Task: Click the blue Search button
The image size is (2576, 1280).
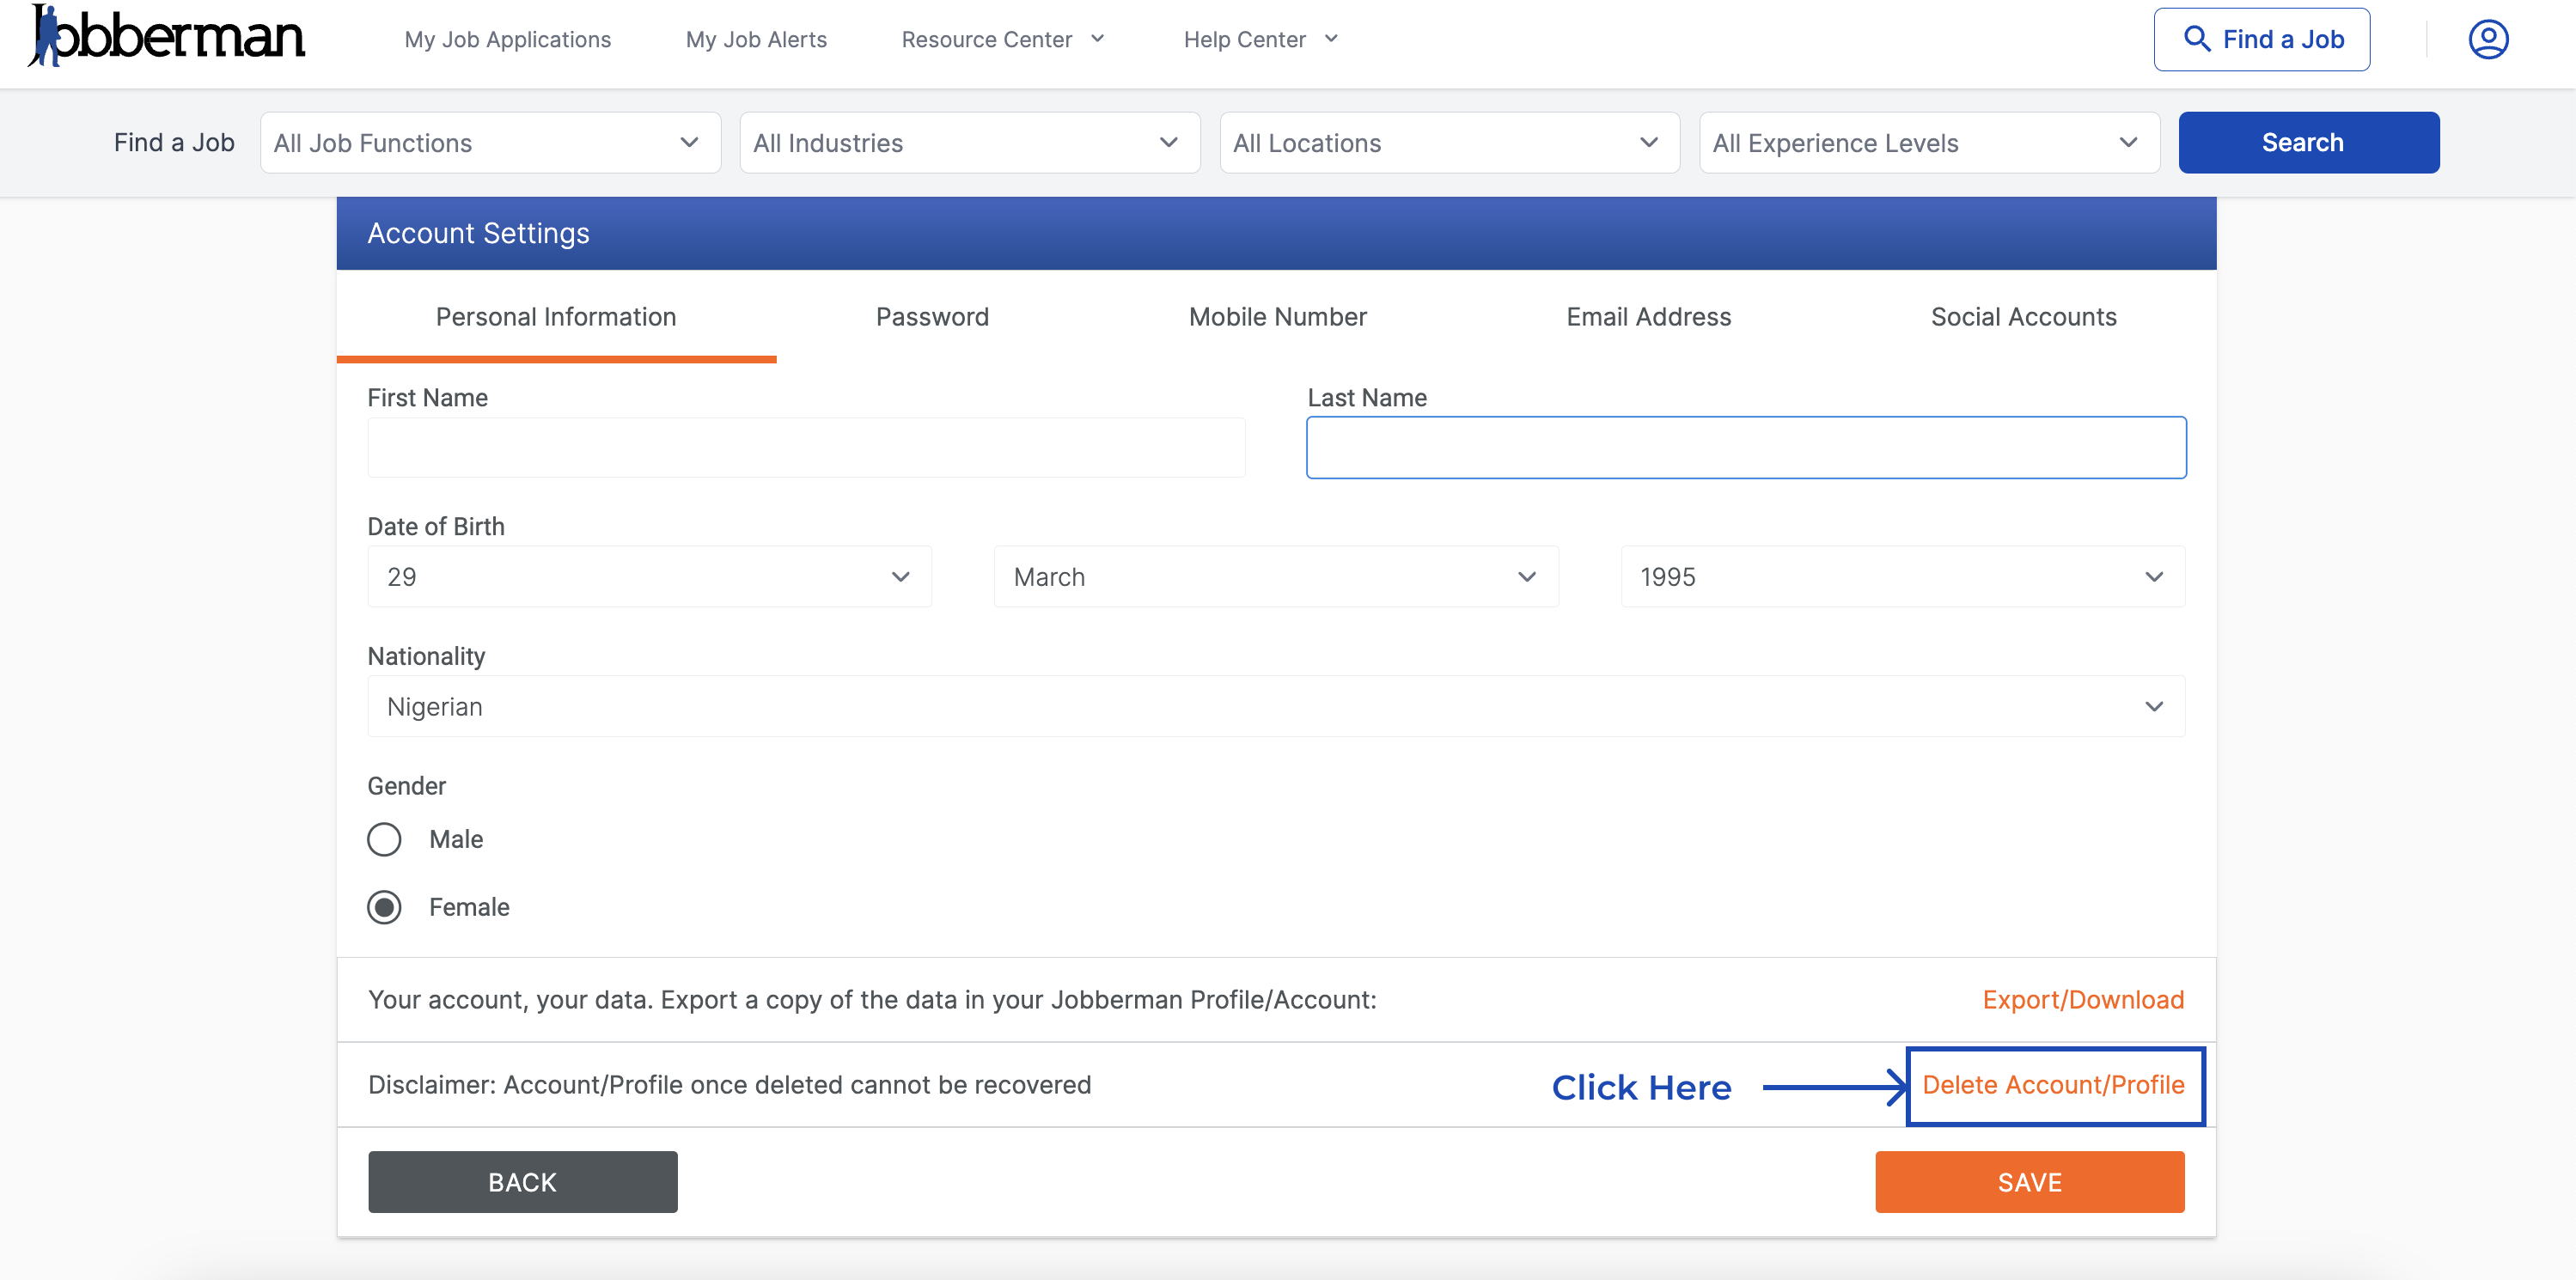Action: [x=2308, y=143]
